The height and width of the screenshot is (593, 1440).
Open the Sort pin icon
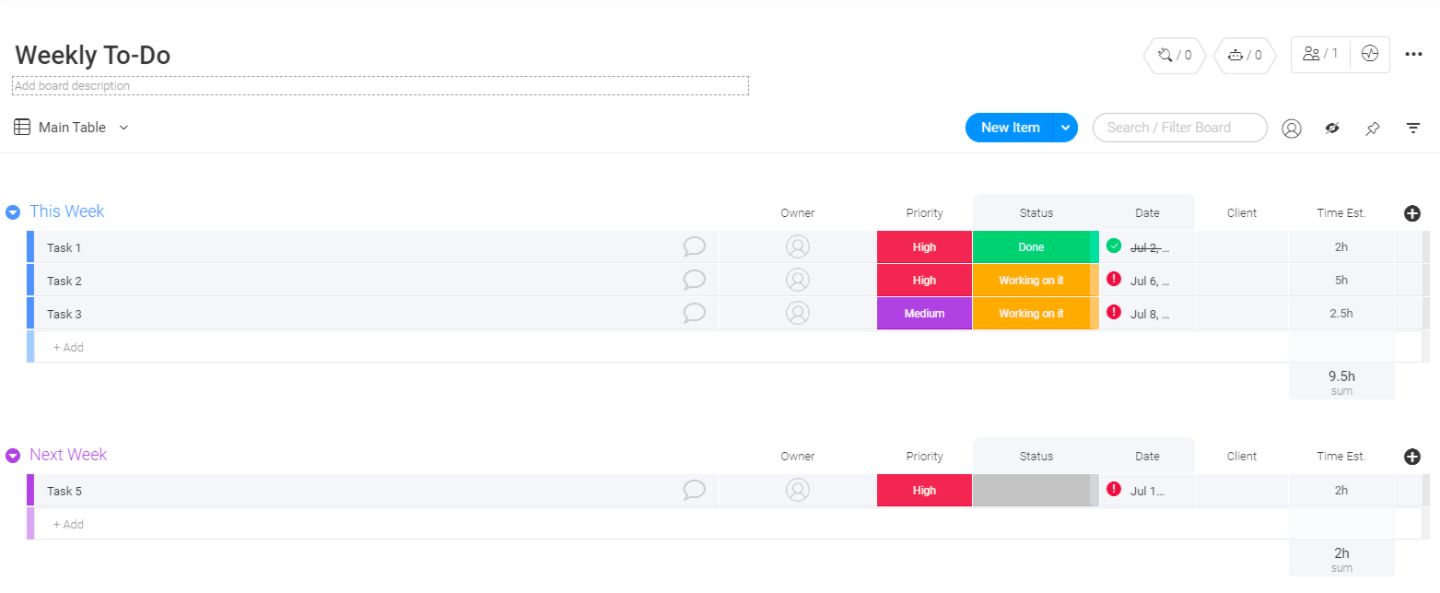tap(1372, 128)
